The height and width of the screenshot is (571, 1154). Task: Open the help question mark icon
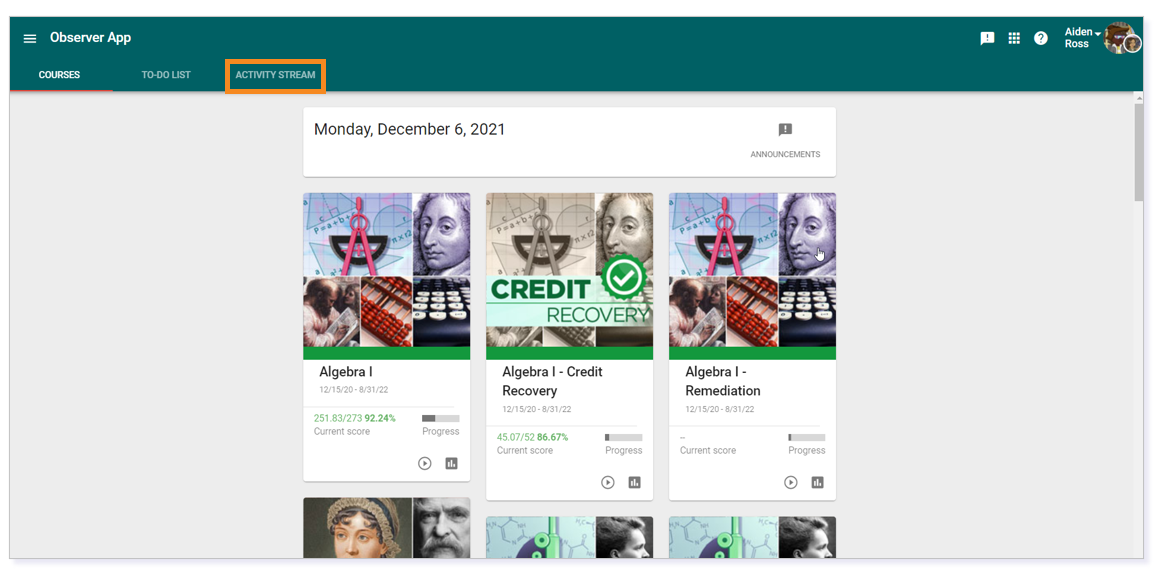click(x=1041, y=38)
